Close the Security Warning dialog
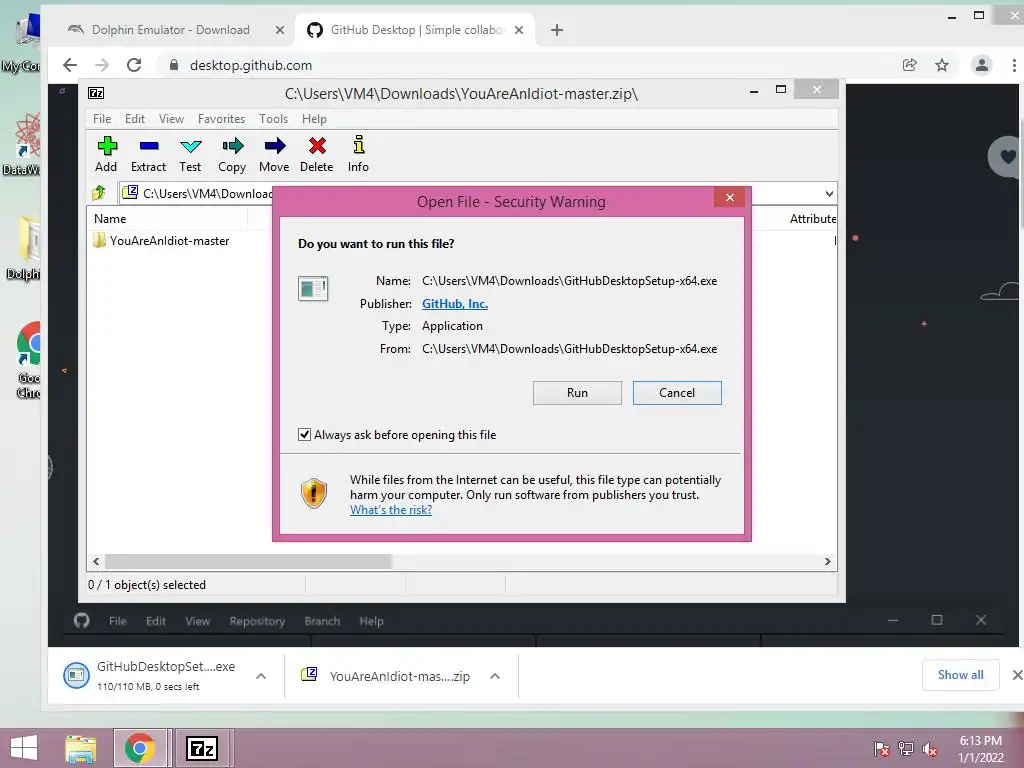The width and height of the screenshot is (1024, 768). click(729, 197)
